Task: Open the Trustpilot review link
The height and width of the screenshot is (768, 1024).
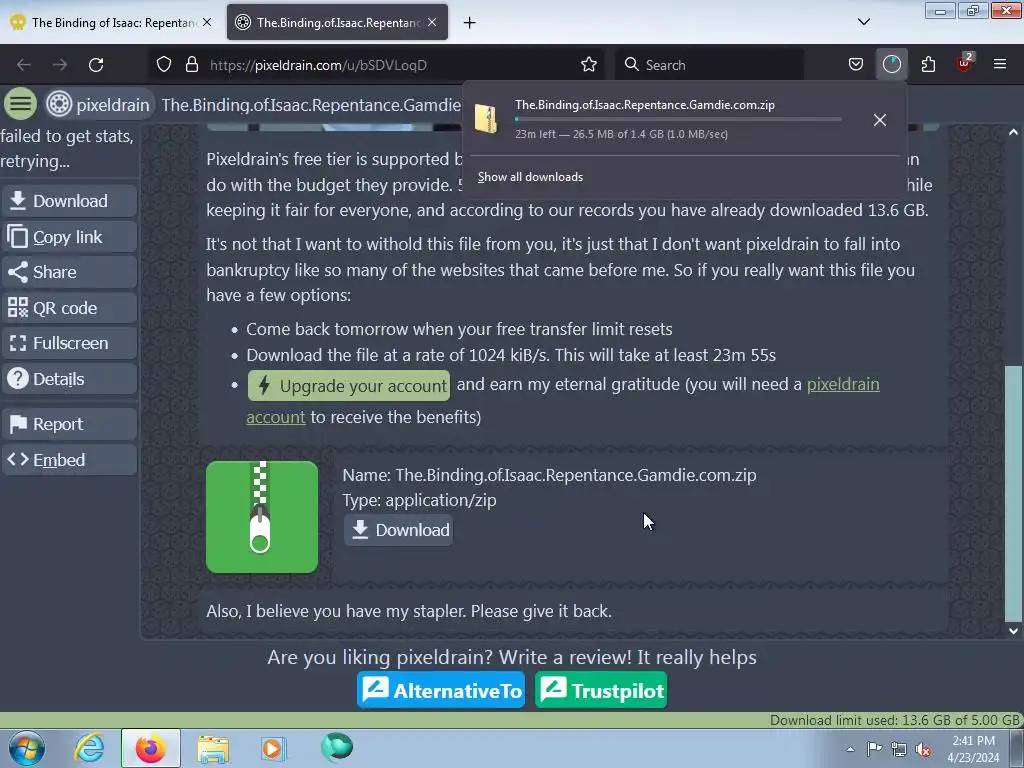Action: (x=601, y=690)
